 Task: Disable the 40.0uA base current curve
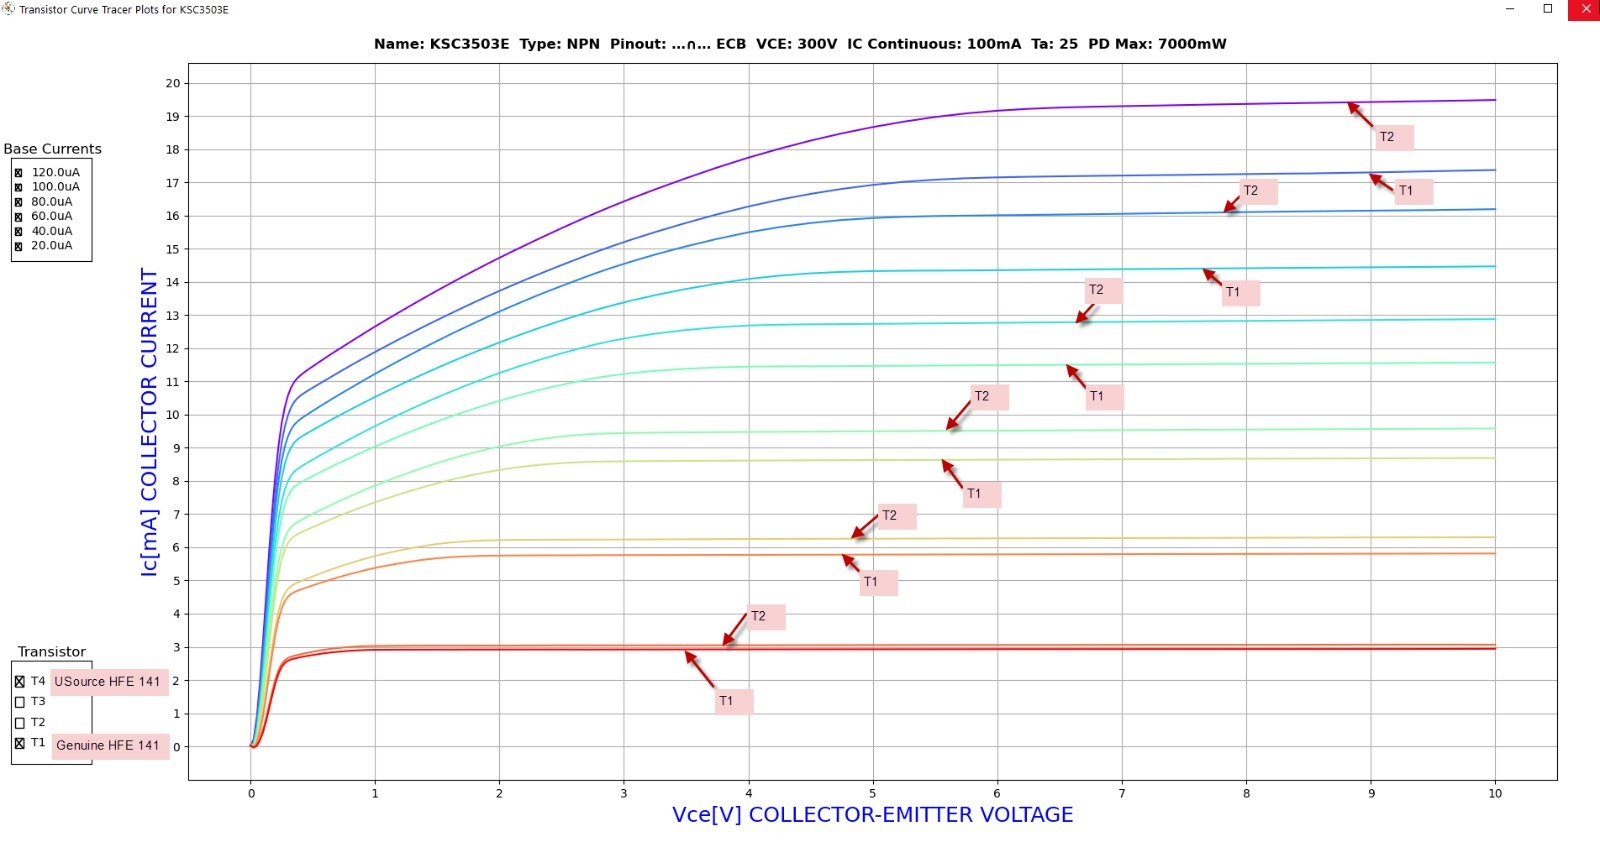point(19,231)
